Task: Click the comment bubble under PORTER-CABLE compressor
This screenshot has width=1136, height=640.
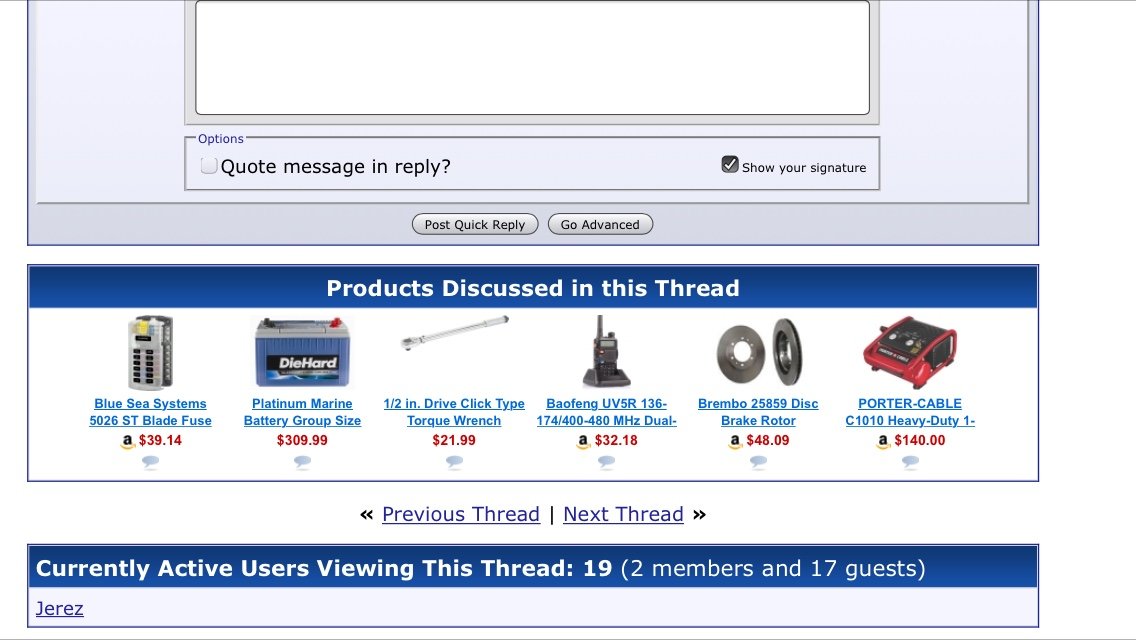Action: pyautogui.click(x=910, y=462)
